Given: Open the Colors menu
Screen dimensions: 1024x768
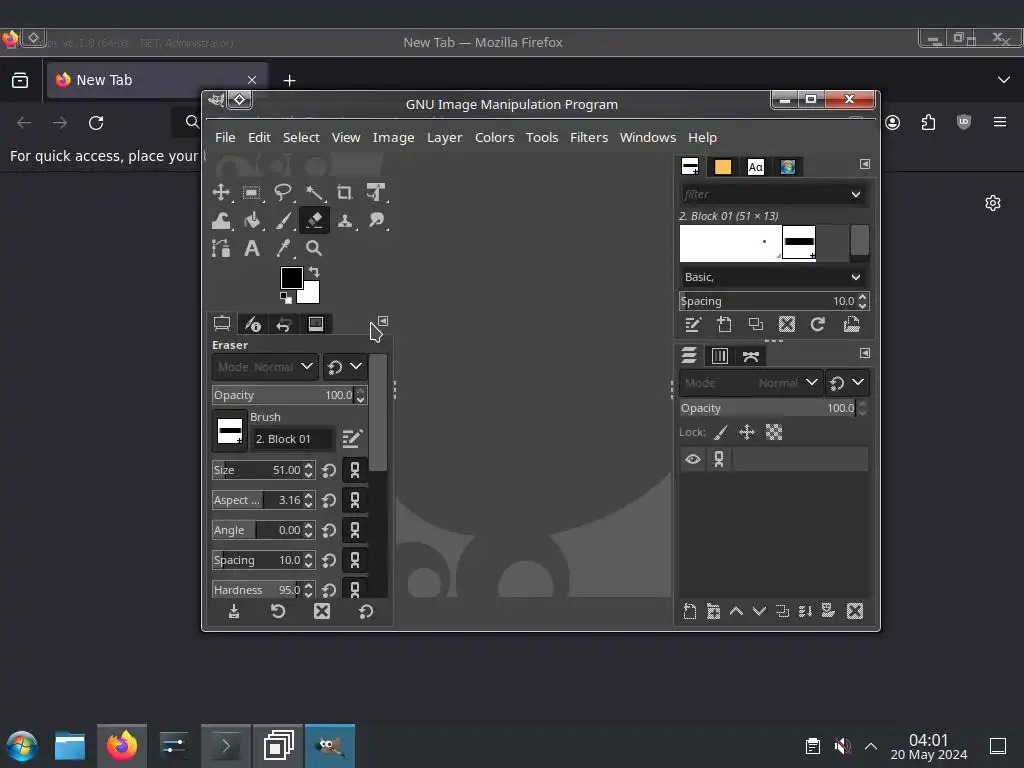Looking at the screenshot, I should pos(494,138).
